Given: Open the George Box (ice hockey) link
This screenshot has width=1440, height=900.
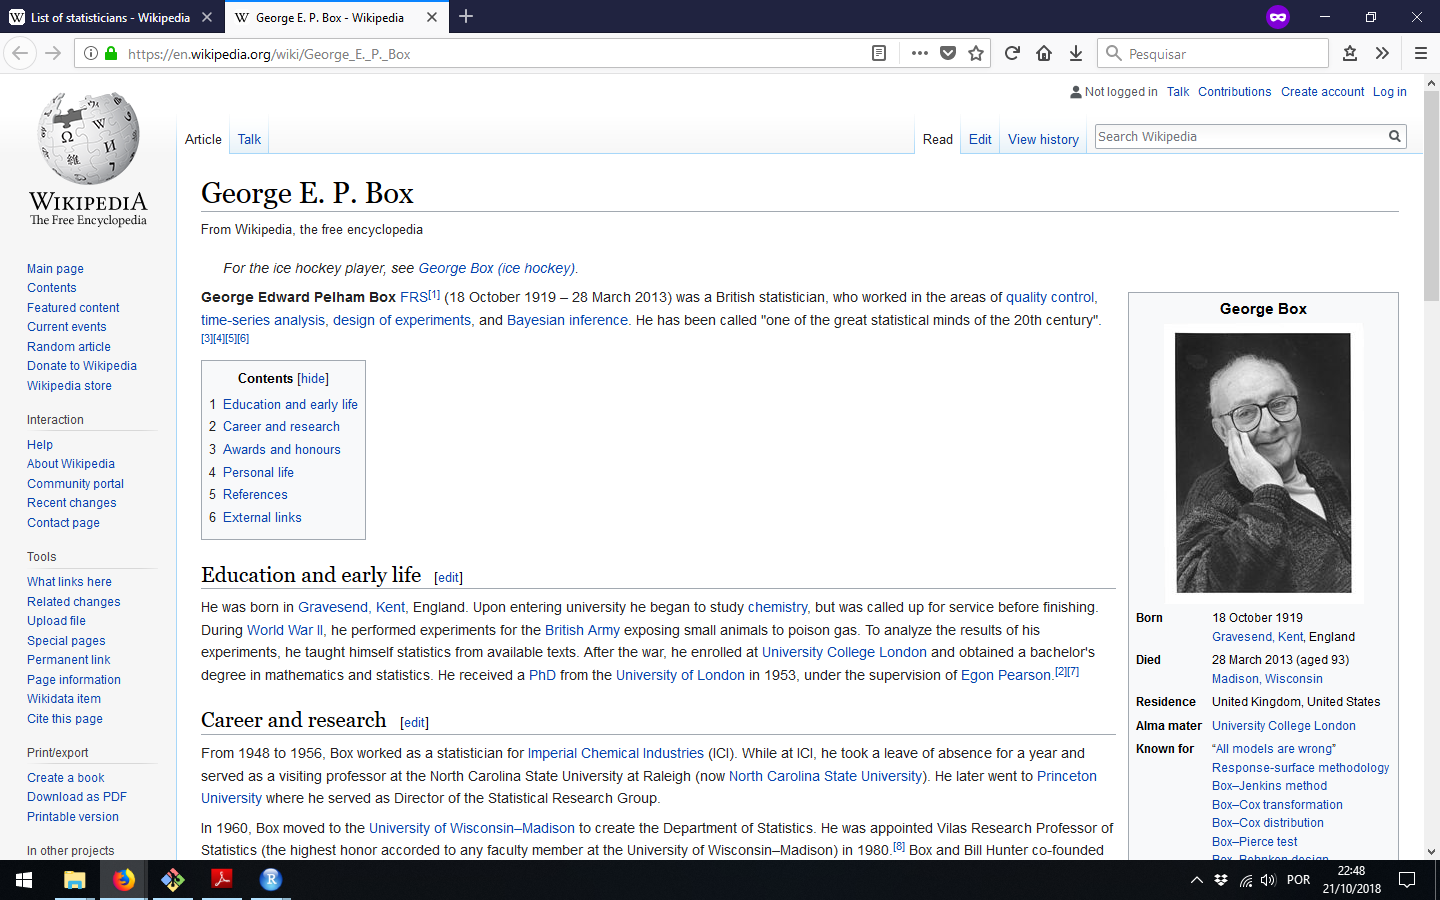Looking at the screenshot, I should coord(496,268).
